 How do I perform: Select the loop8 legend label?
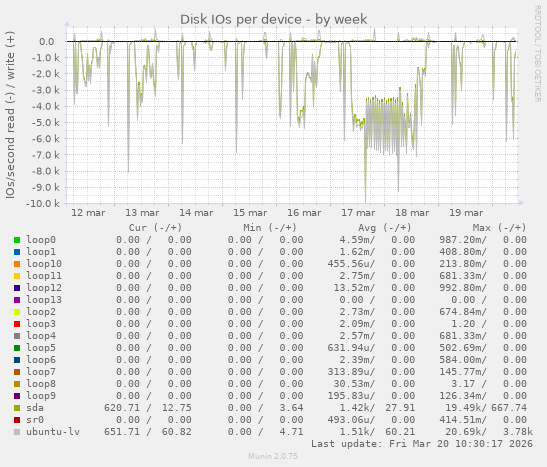click(41, 384)
